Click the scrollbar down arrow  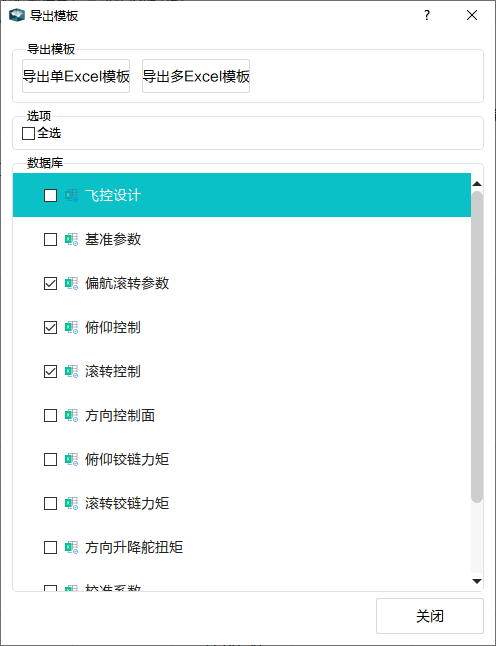[x=477, y=581]
